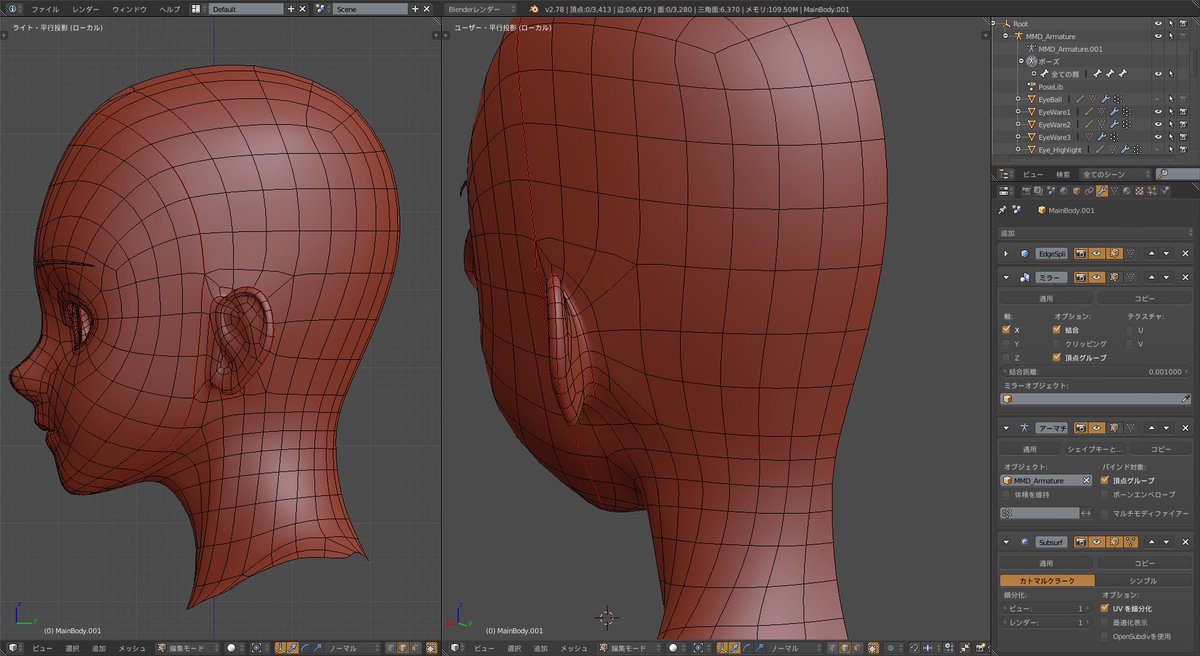
Task: Enable the マルチモディファイアー checkbox
Action: (x=1105, y=513)
